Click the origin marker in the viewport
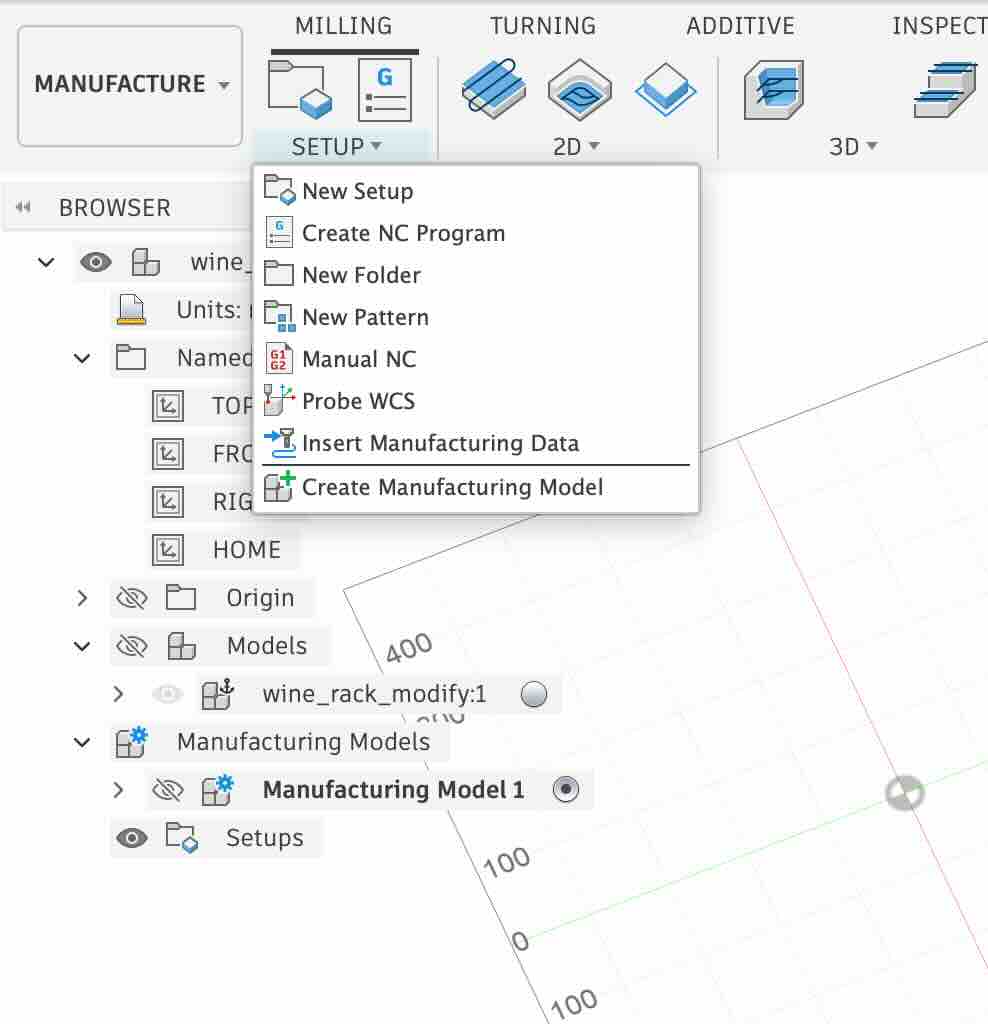Viewport: 988px width, 1024px height. point(904,793)
